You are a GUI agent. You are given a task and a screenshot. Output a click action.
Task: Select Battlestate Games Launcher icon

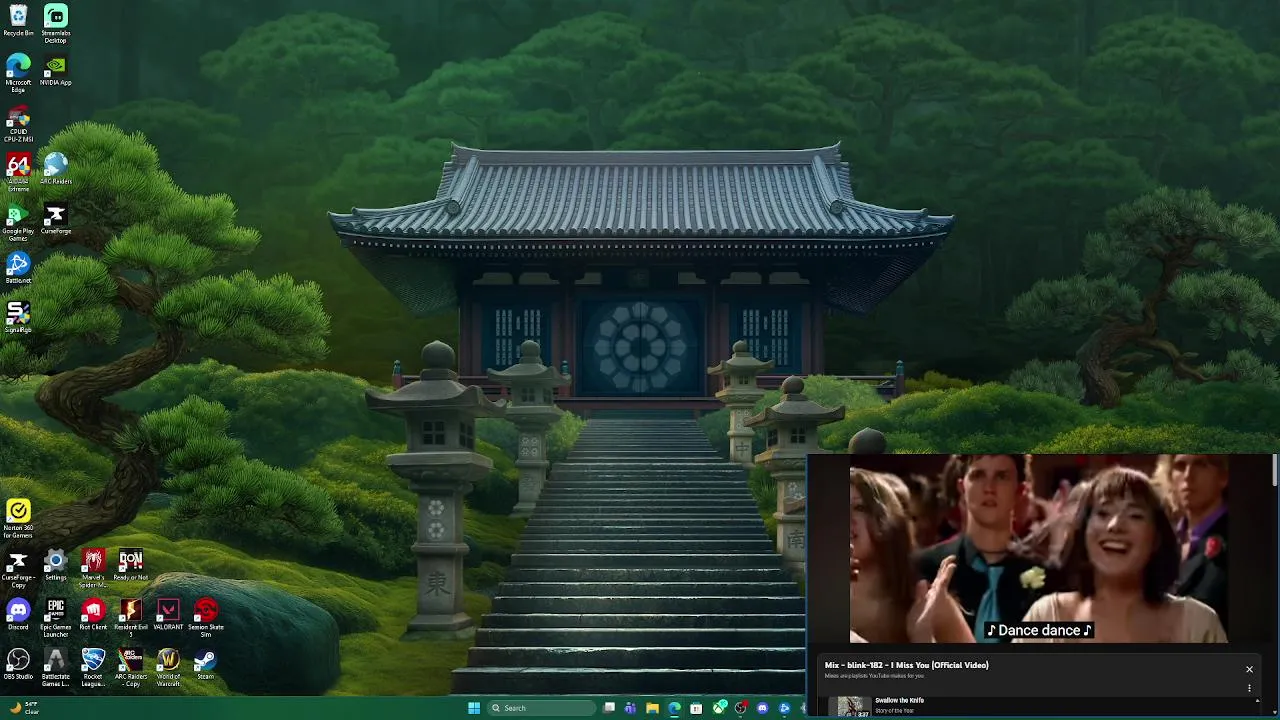point(56,667)
